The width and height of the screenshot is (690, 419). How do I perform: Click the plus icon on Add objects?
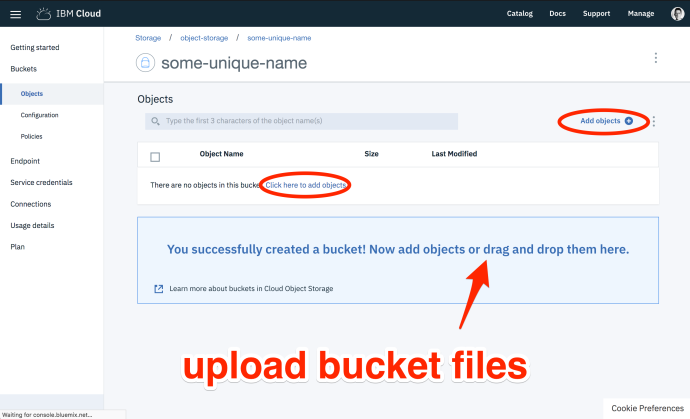pyautogui.click(x=629, y=121)
